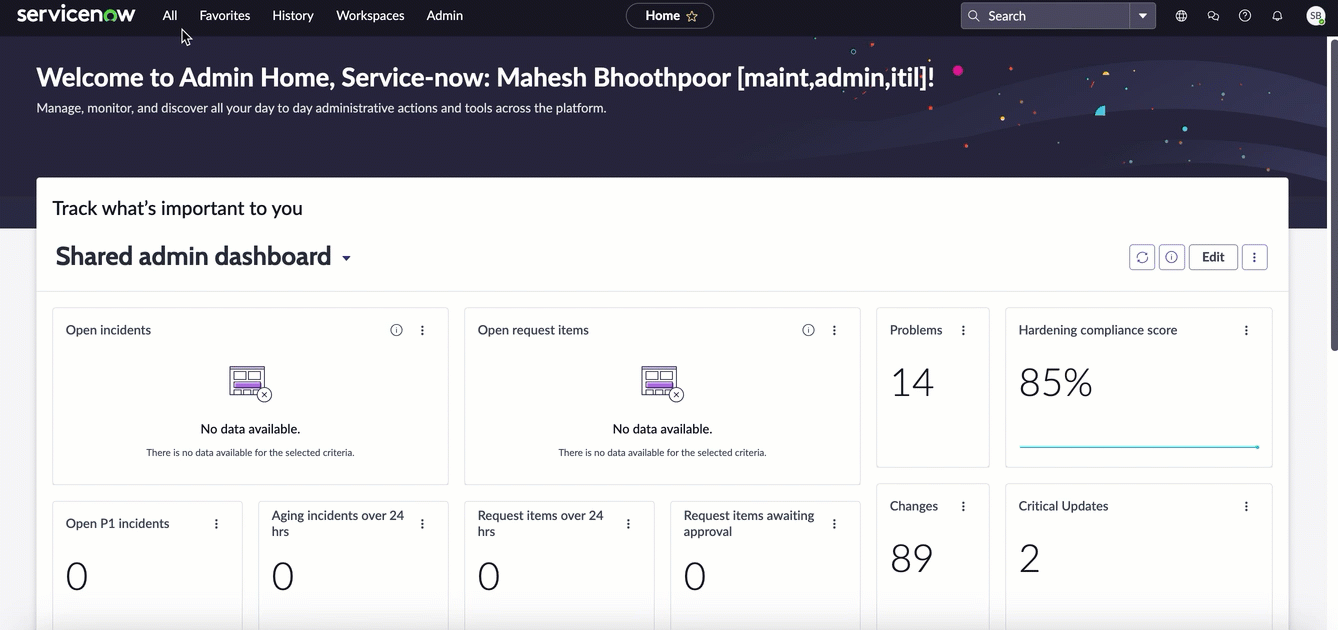This screenshot has width=1338, height=630.
Task: Click the Home pill button
Action: coord(670,16)
